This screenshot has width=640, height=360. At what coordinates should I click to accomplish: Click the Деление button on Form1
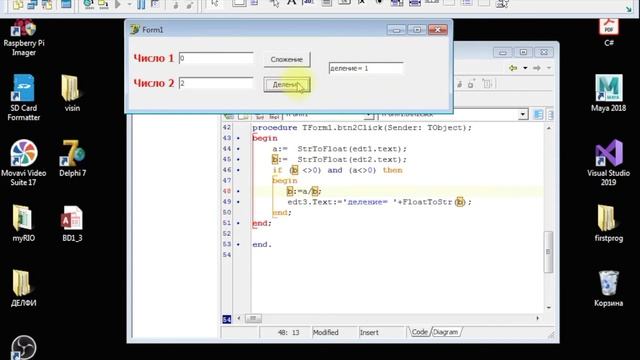point(287,84)
